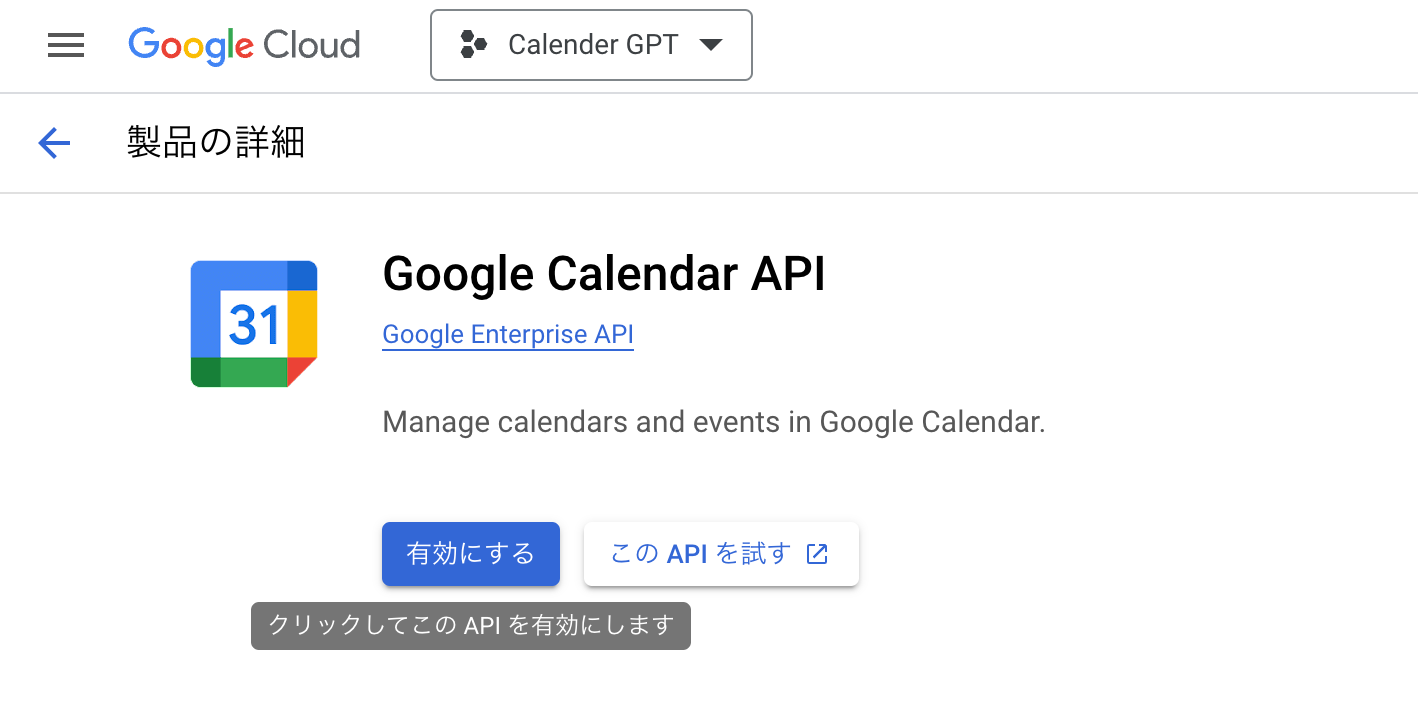Click the hexagon project icon
Screen dimensions: 1418x708
tap(473, 45)
